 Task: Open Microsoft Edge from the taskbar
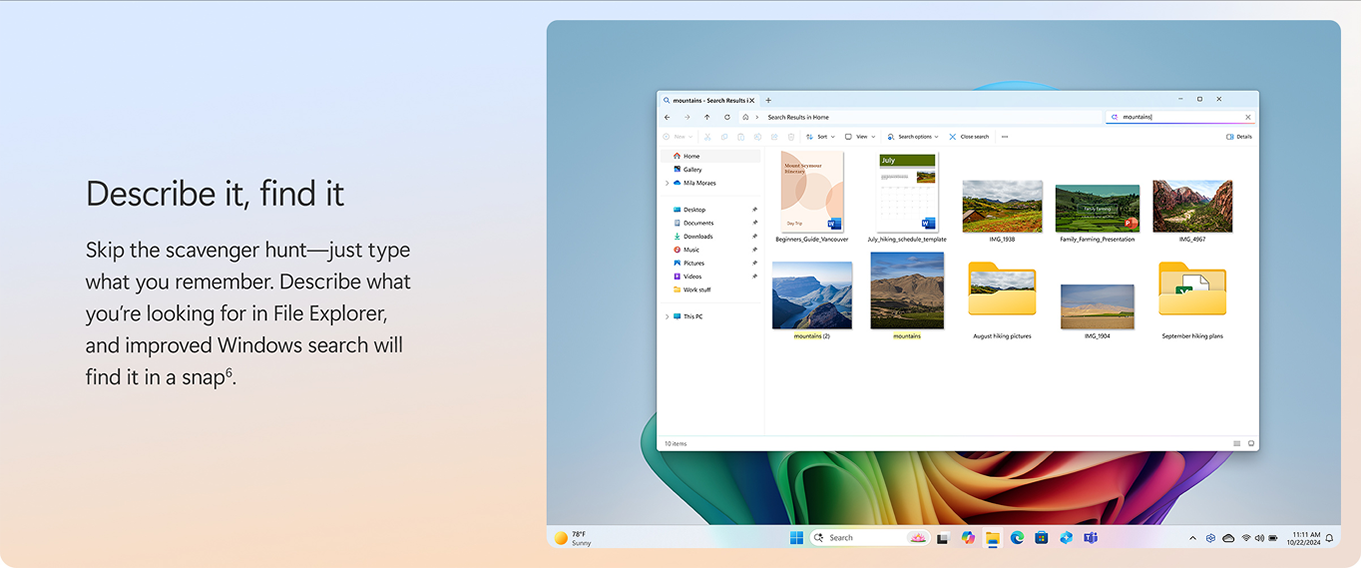(x=1017, y=538)
